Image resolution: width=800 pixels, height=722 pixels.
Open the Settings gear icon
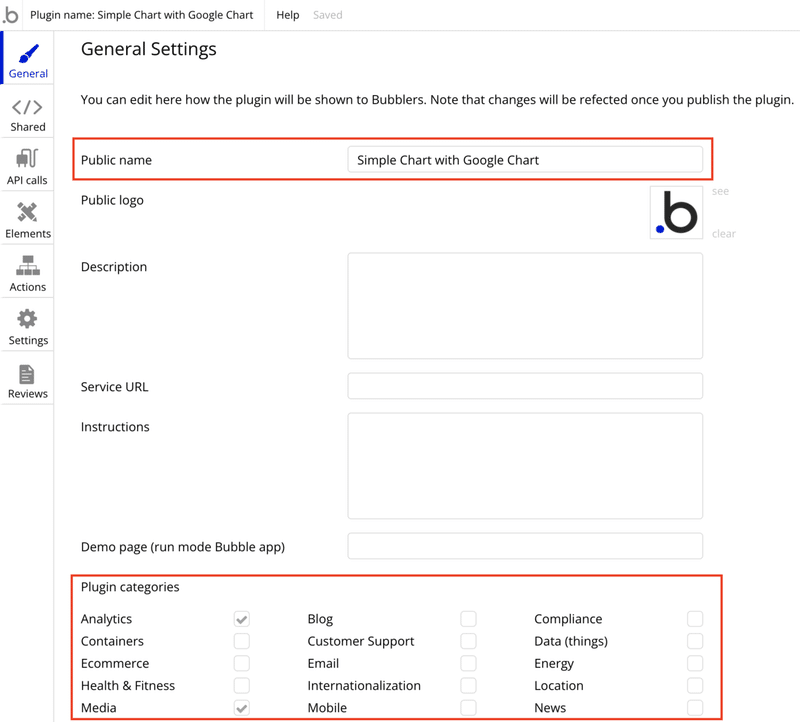[x=27, y=319]
